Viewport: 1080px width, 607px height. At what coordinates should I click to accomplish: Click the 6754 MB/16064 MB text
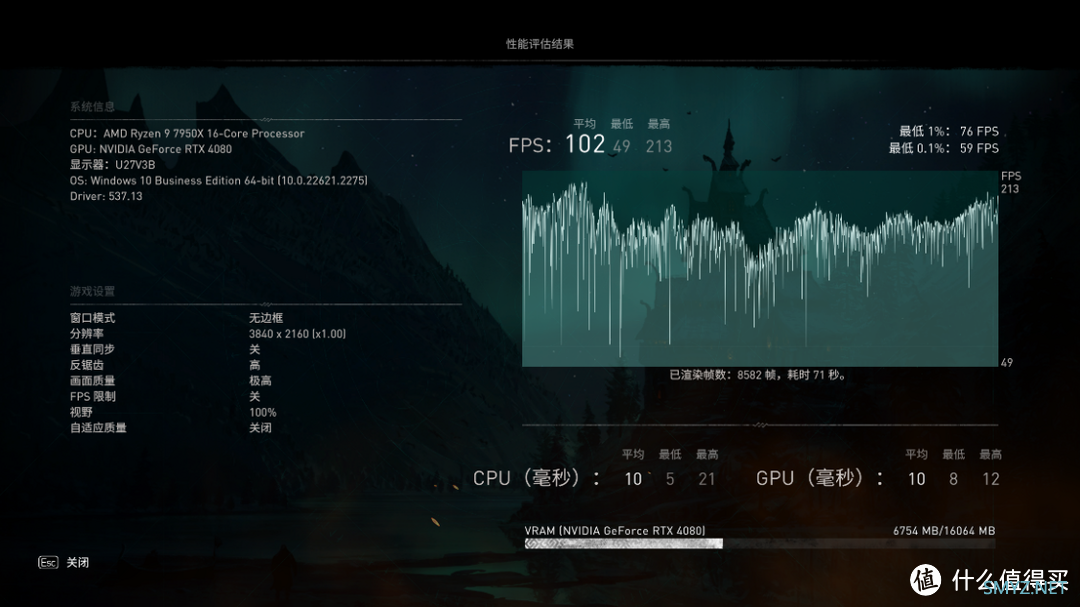click(944, 531)
